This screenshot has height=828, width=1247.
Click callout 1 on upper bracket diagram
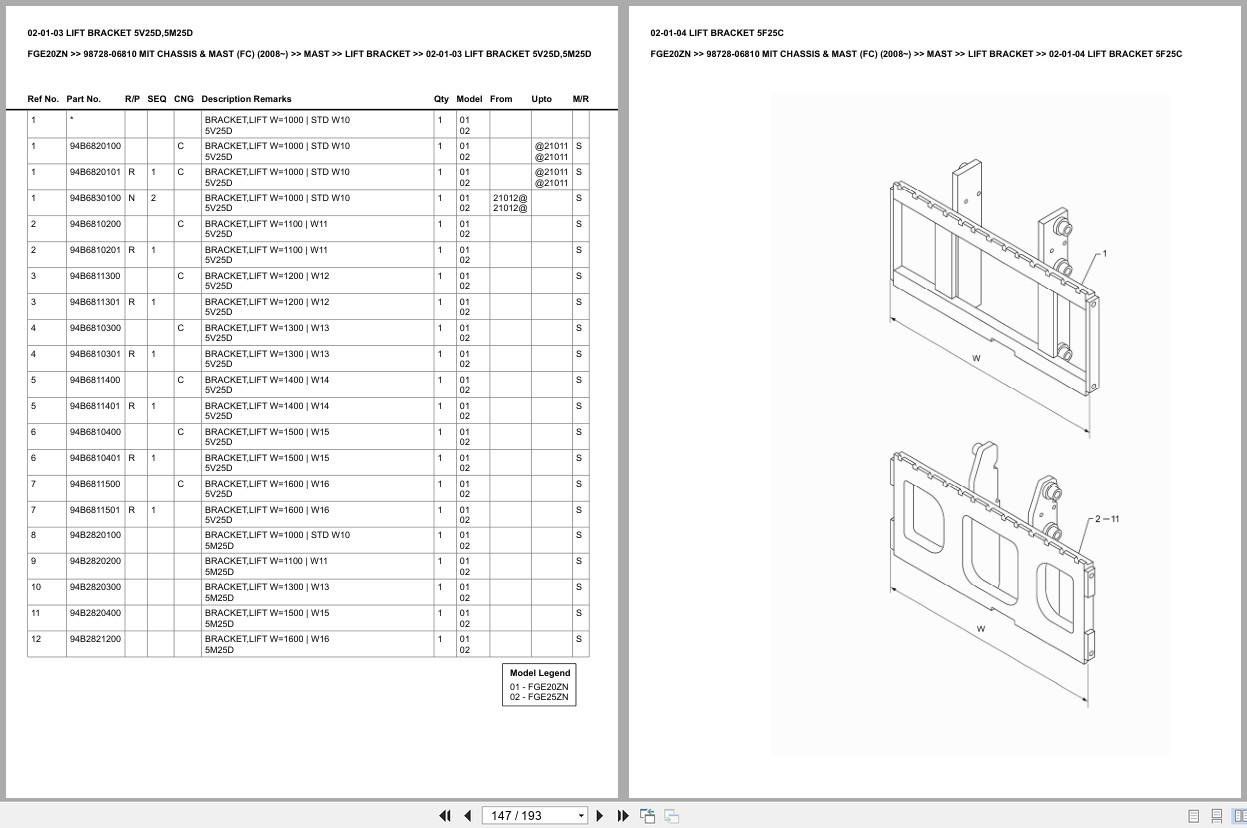(x=1104, y=253)
